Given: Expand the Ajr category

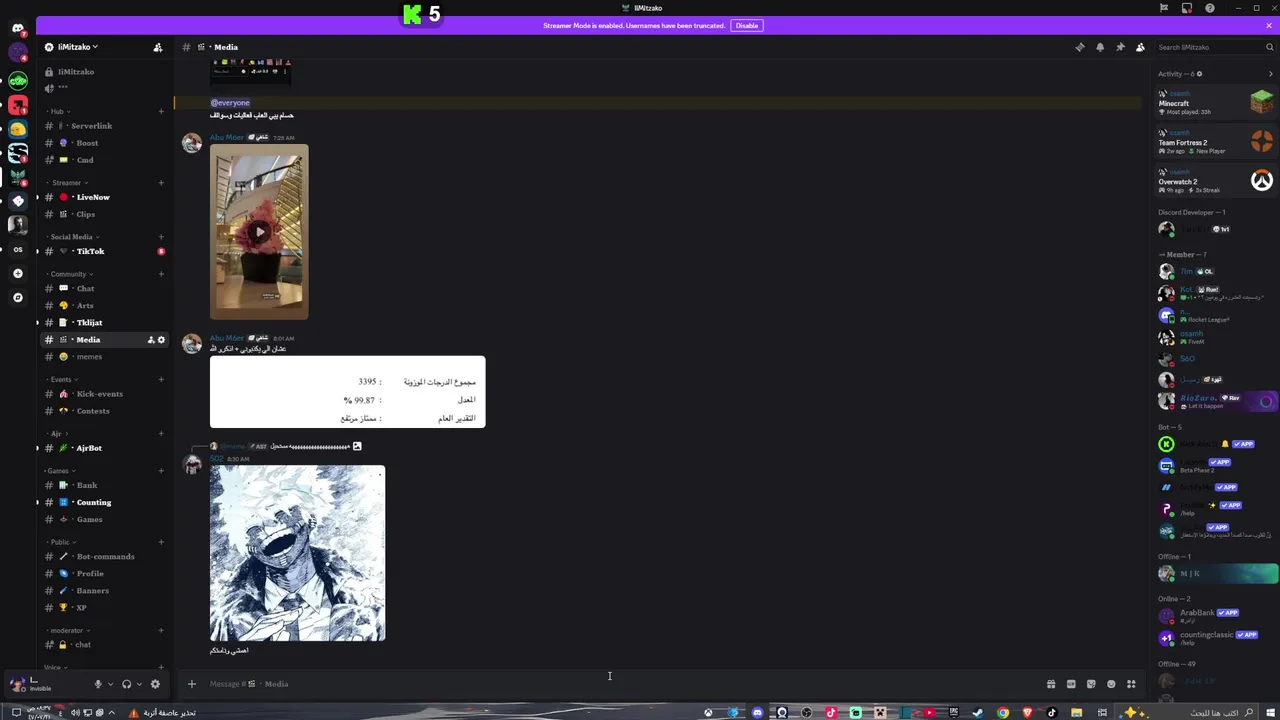Looking at the screenshot, I should click(x=57, y=434).
